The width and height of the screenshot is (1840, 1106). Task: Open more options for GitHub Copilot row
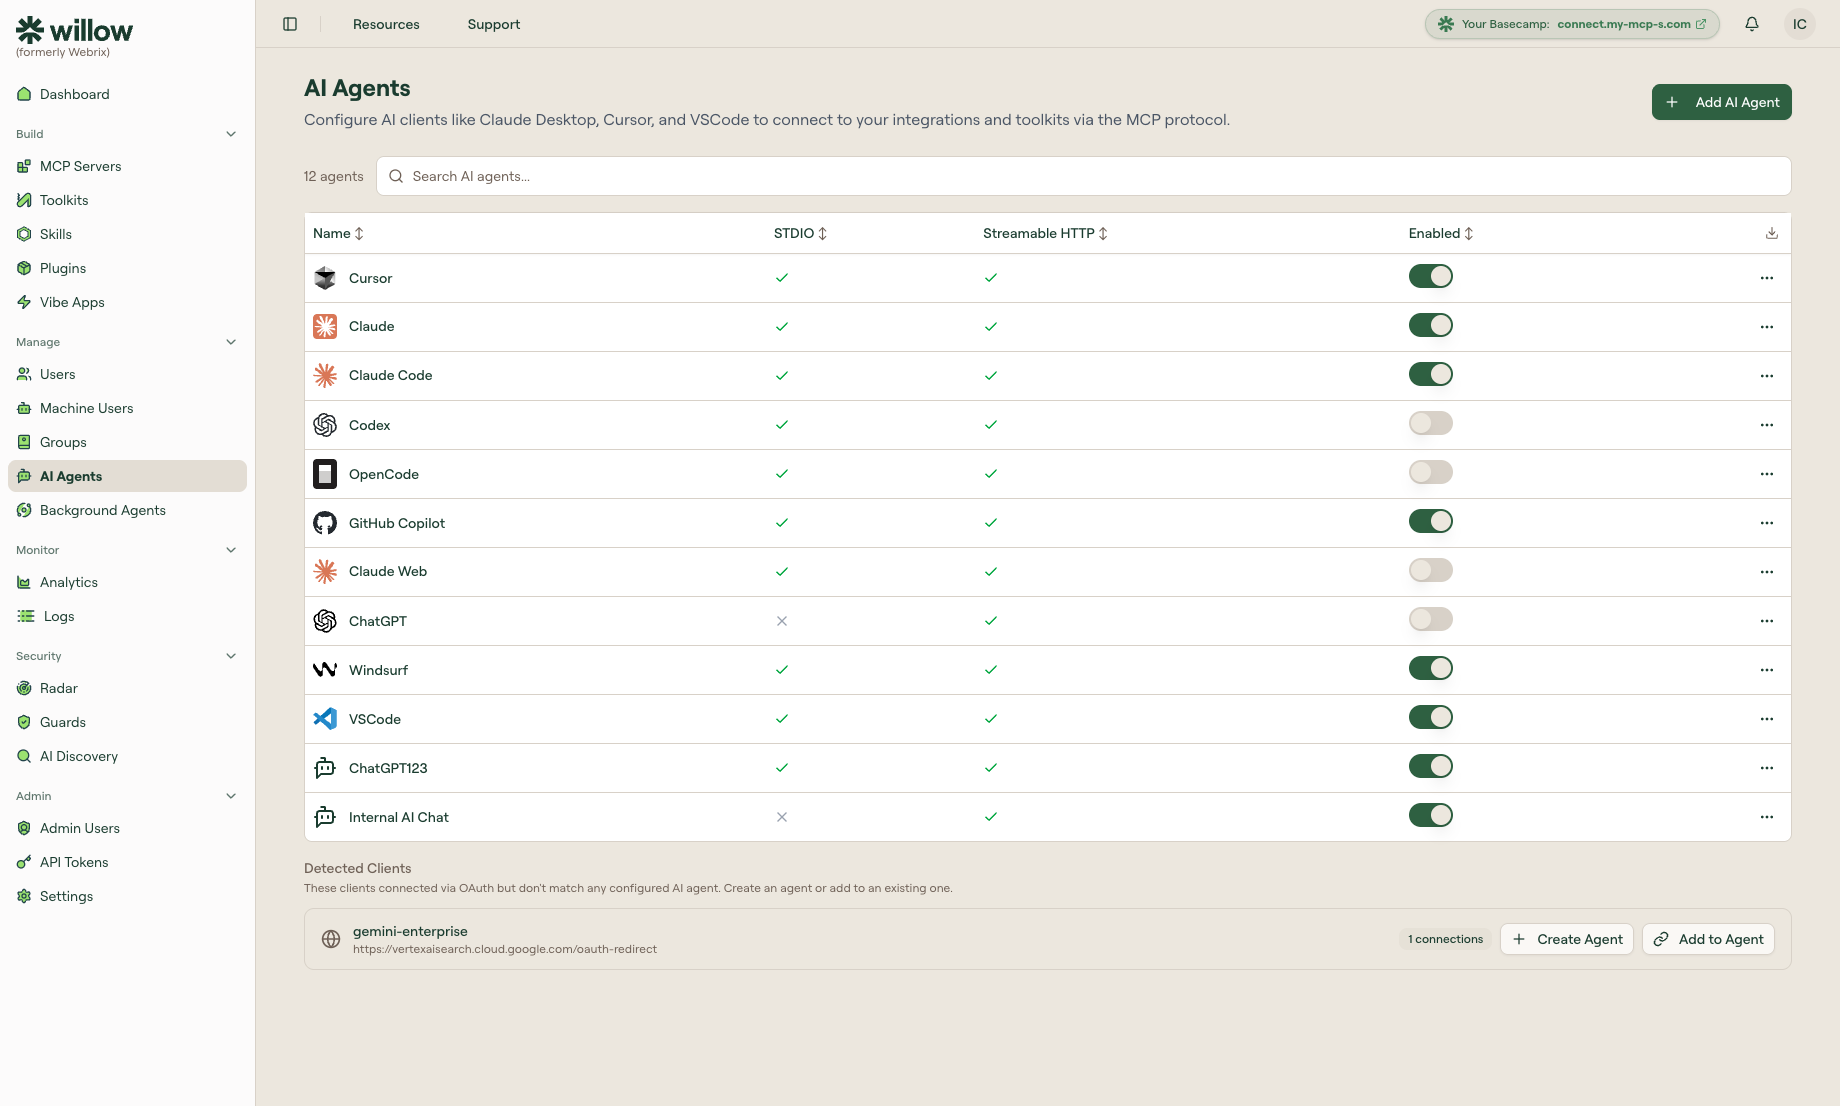pyautogui.click(x=1767, y=523)
